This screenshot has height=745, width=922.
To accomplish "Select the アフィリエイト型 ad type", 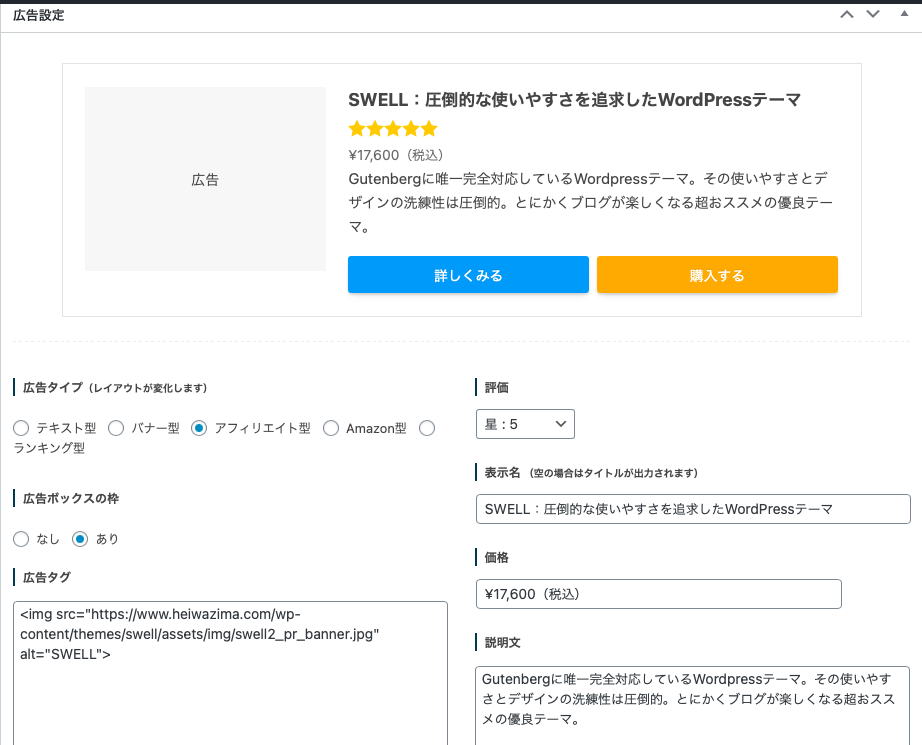I will [x=199, y=428].
